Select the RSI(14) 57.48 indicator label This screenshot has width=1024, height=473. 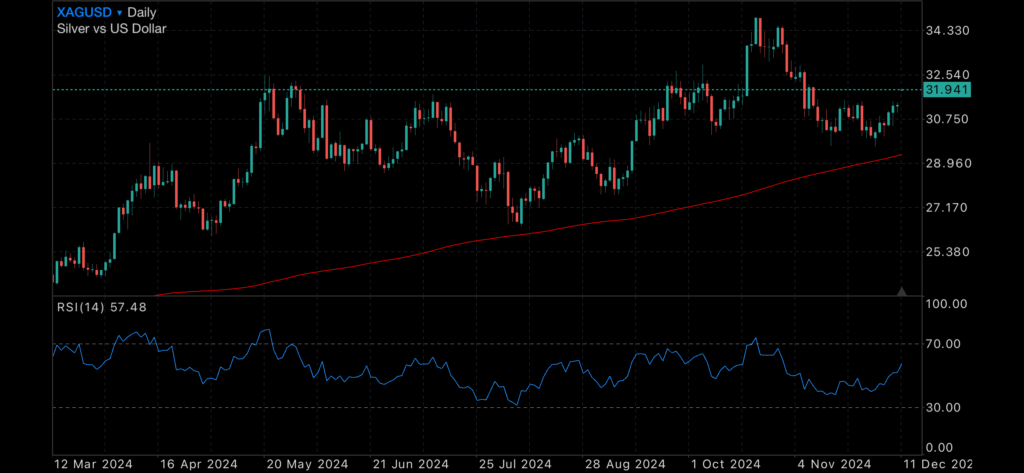[102, 306]
